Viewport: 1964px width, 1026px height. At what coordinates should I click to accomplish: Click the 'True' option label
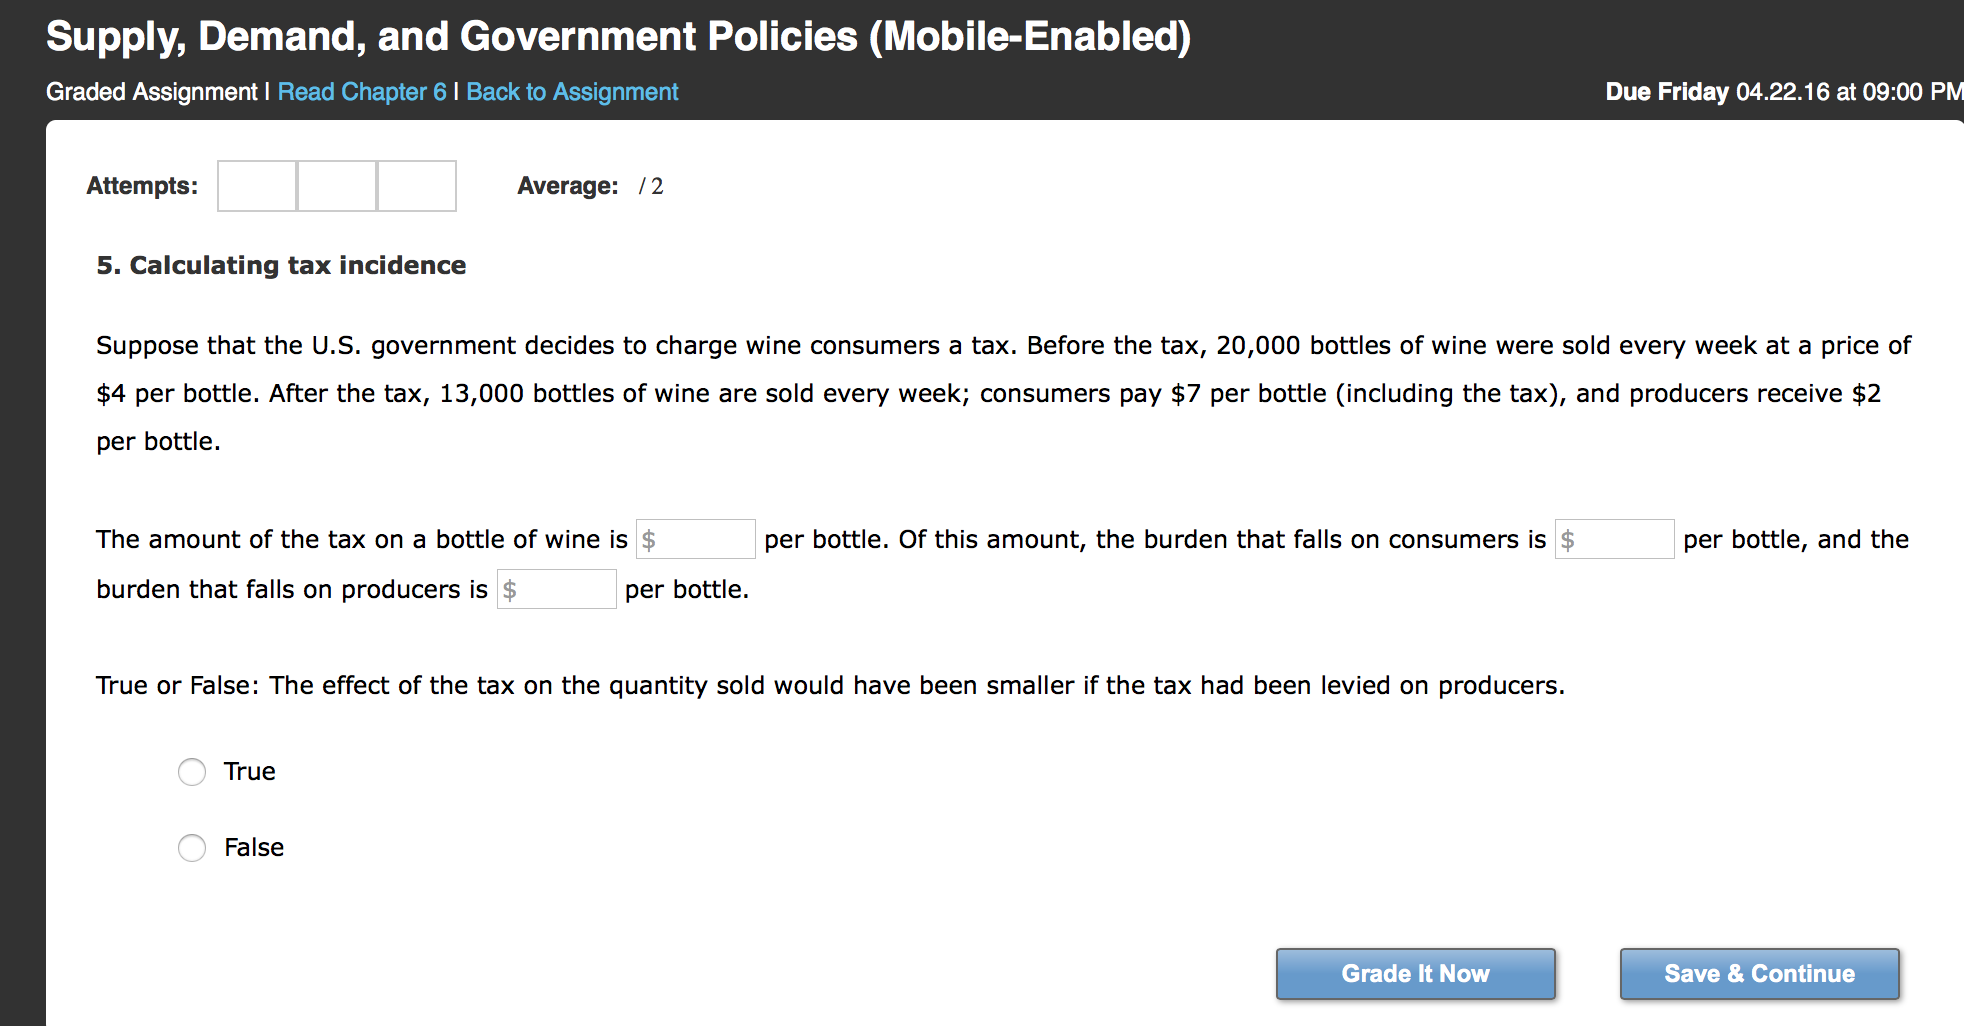tap(250, 772)
